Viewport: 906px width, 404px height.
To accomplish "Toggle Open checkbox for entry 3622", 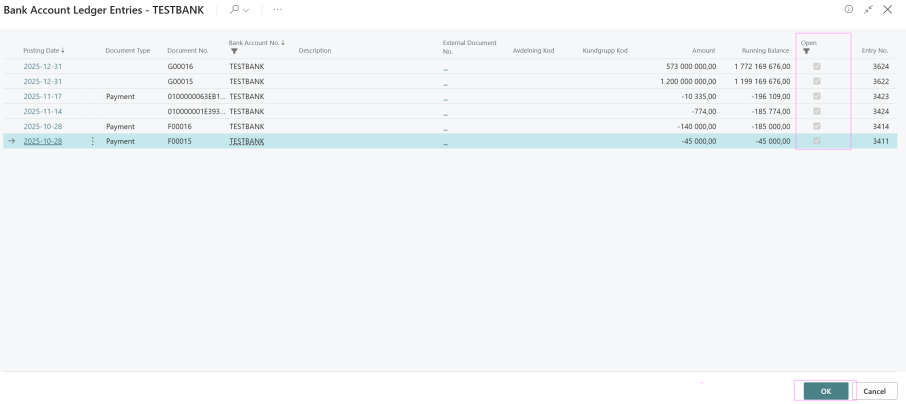I will [x=816, y=81].
